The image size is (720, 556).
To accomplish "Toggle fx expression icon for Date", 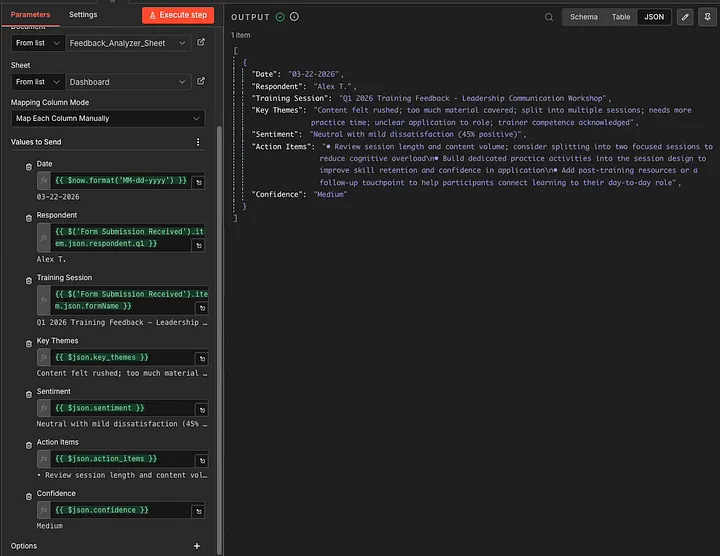I will click(x=44, y=180).
